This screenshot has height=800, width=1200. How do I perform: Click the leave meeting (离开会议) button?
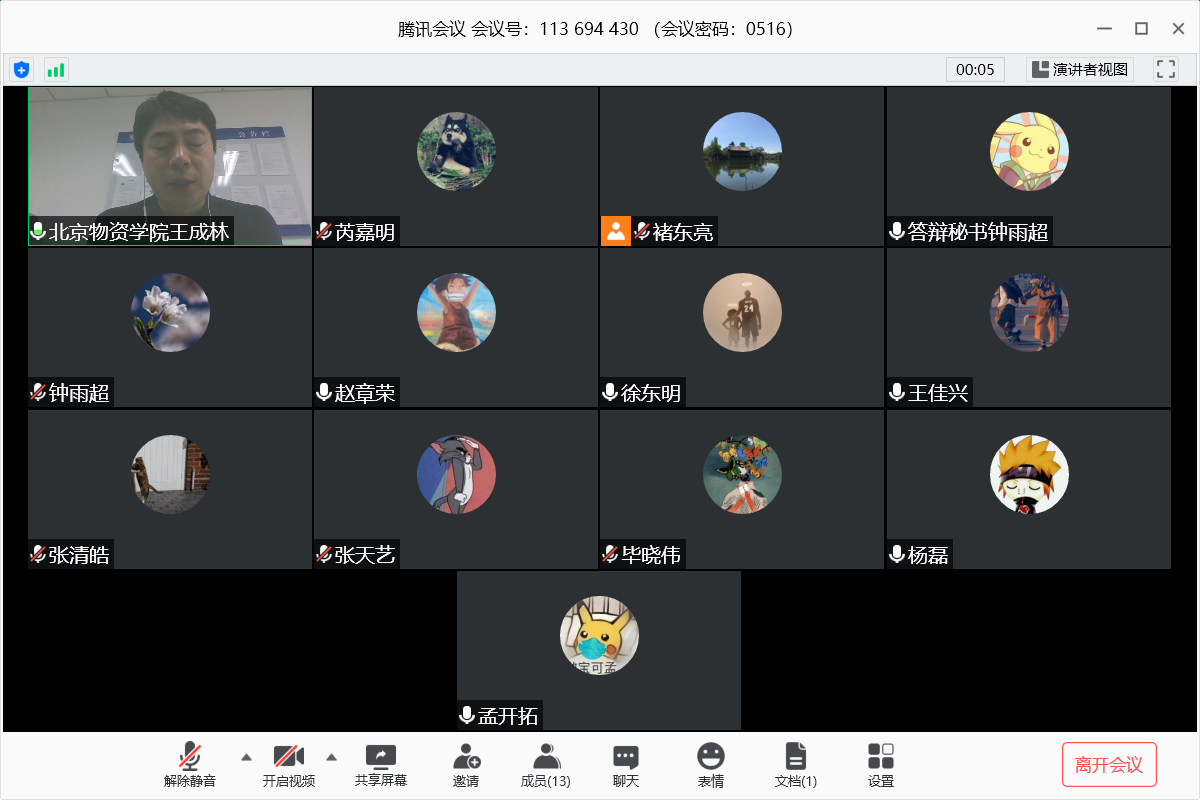pyautogui.click(x=1109, y=765)
